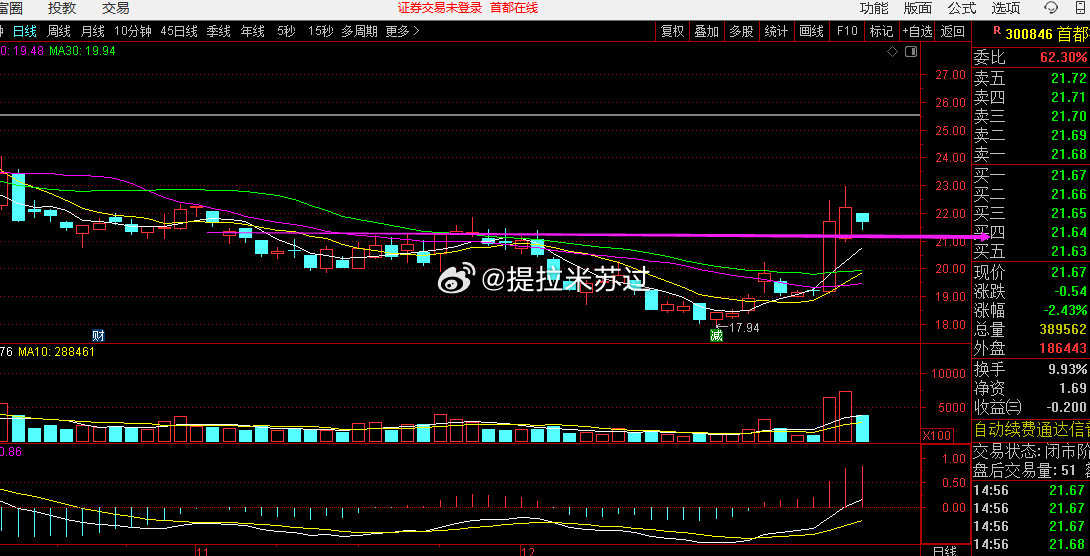Click the 换手 9.93% row
1090x556 pixels.
1031,369
